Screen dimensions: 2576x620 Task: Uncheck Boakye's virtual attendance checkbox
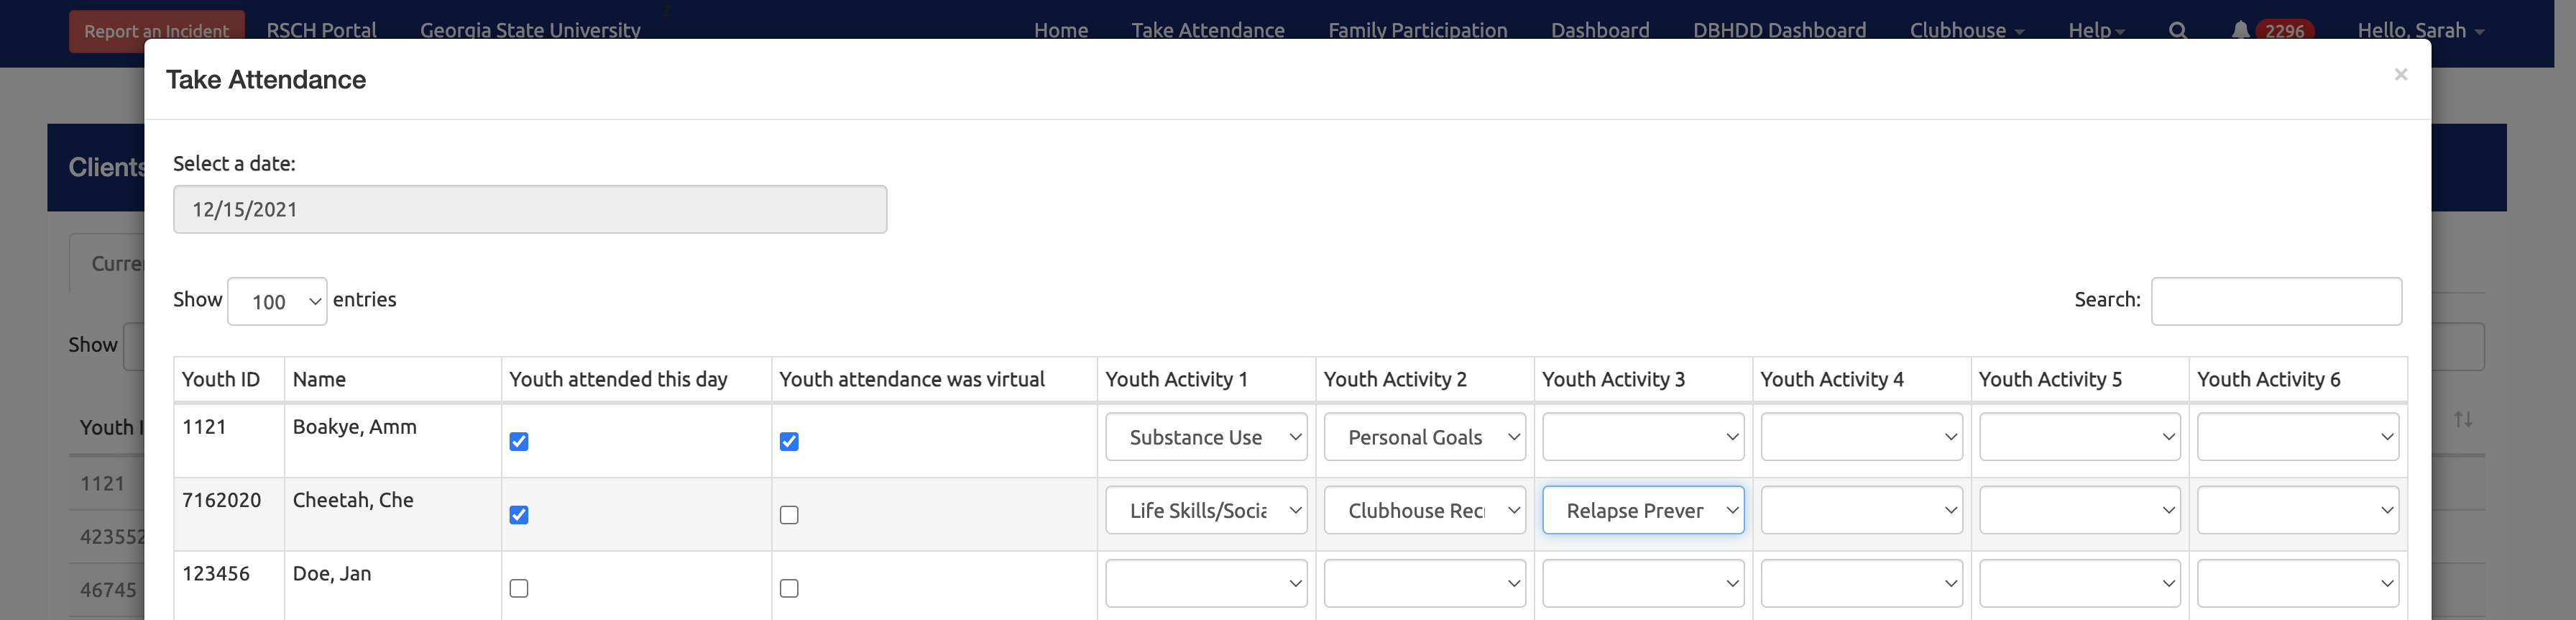(x=789, y=441)
